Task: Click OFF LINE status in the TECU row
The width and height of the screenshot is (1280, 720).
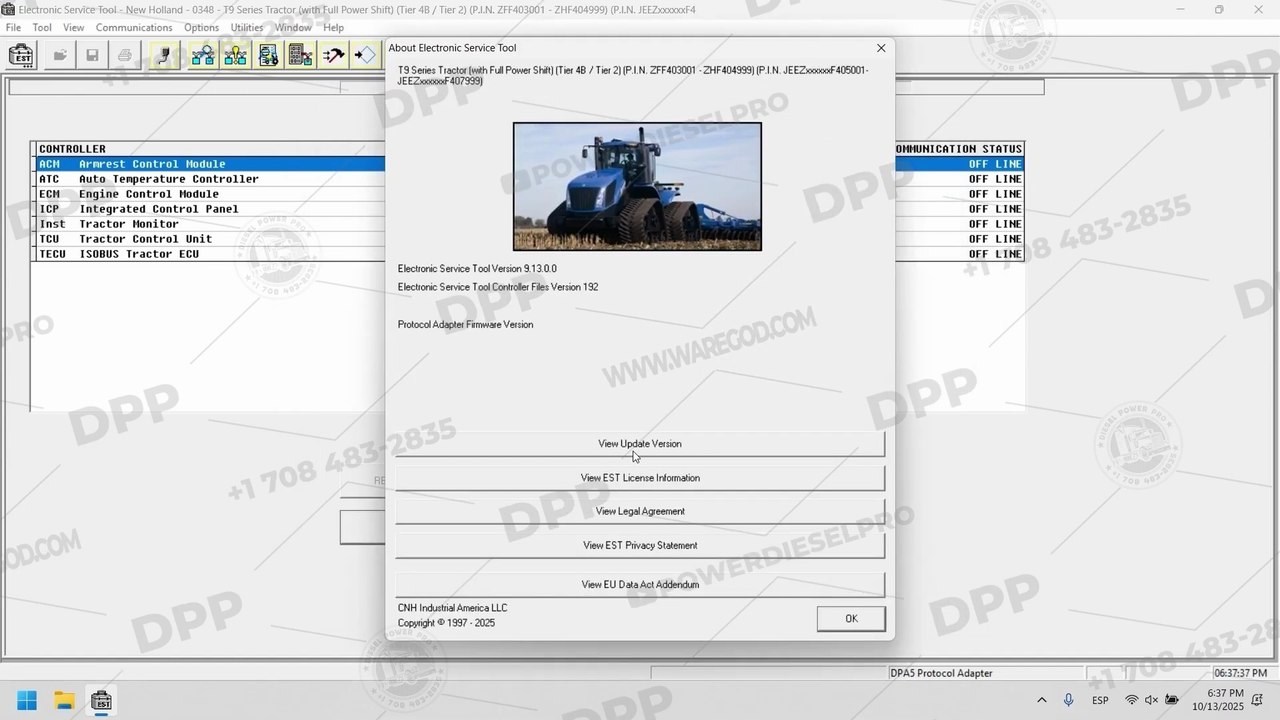Action: click(x=995, y=254)
